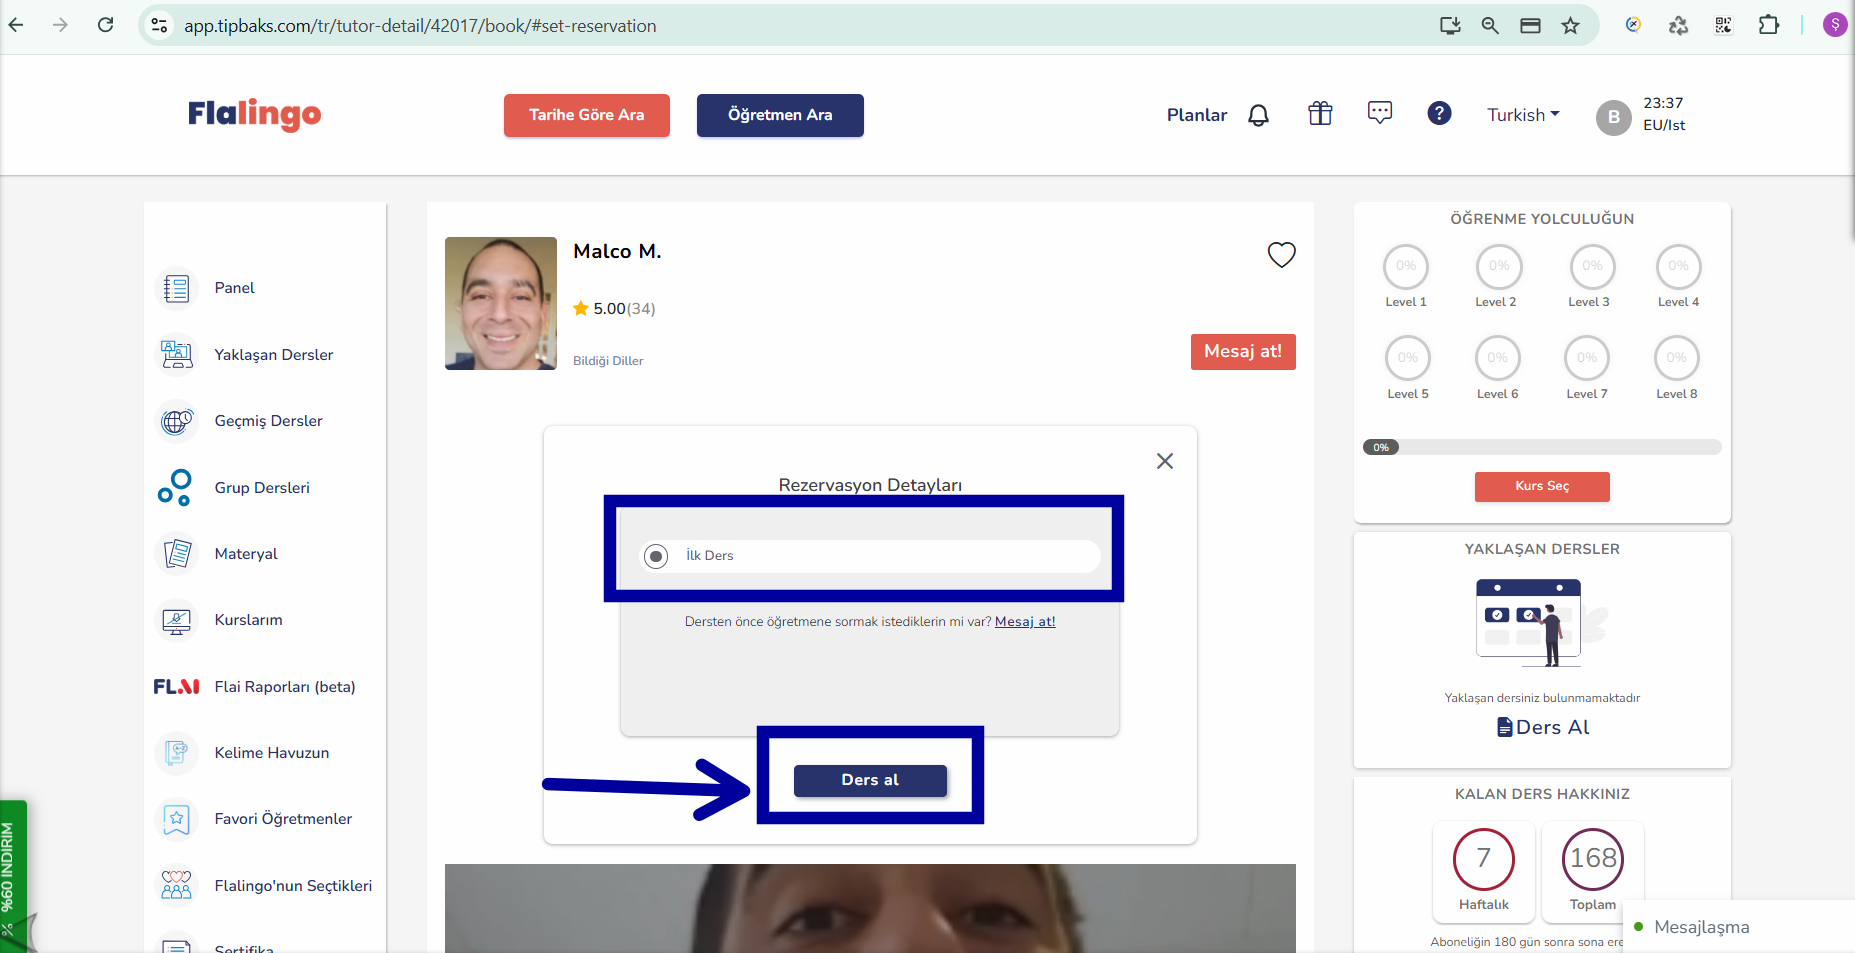This screenshot has width=1855, height=953.
Task: Click the Level 4 progress circle
Action: pyautogui.click(x=1678, y=266)
